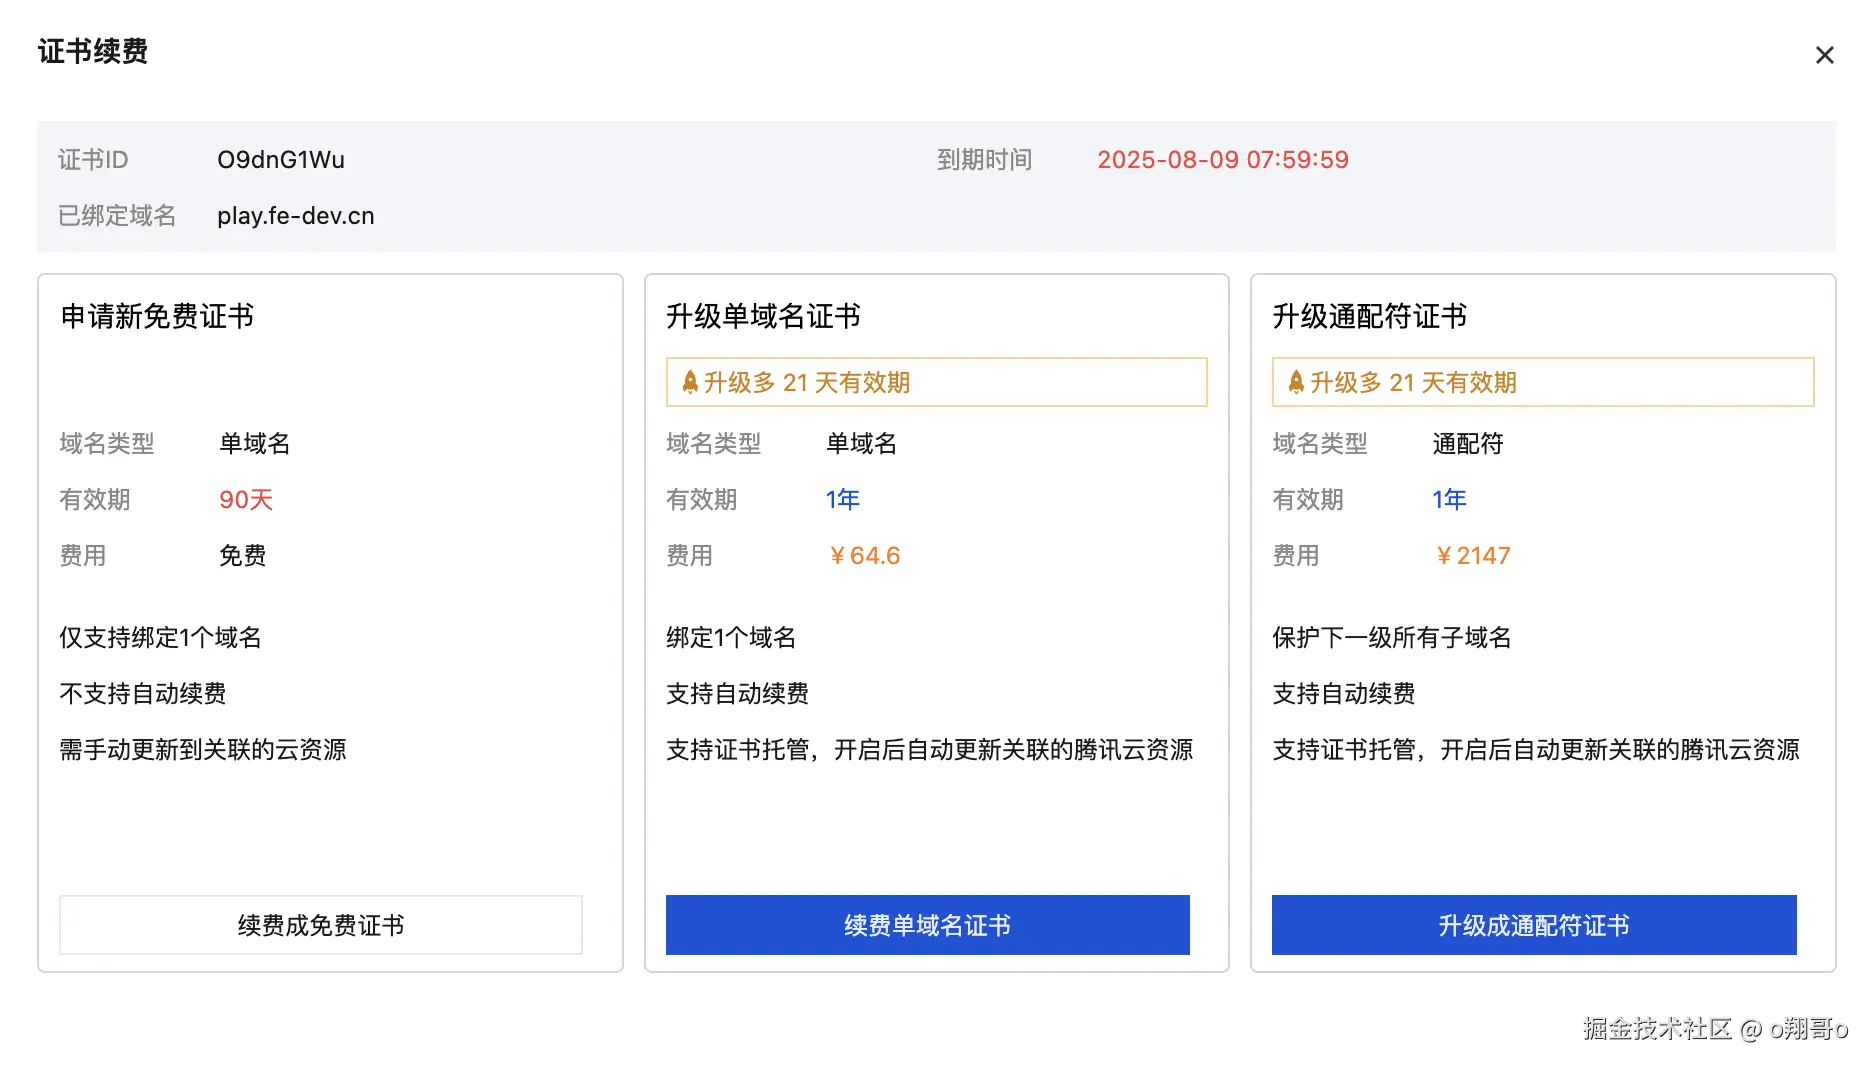Click the expiry time 2025-08-09 07:59:59

(x=1222, y=160)
